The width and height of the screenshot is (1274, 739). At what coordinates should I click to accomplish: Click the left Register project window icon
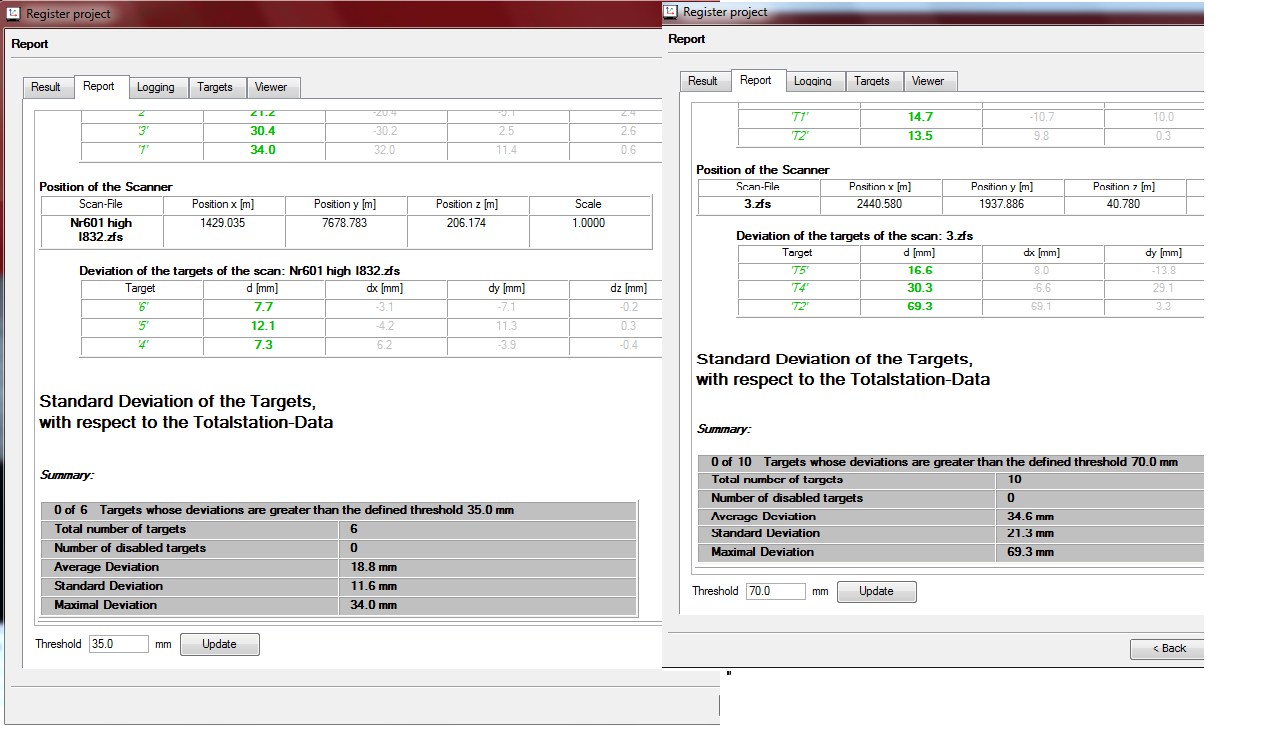(x=14, y=14)
